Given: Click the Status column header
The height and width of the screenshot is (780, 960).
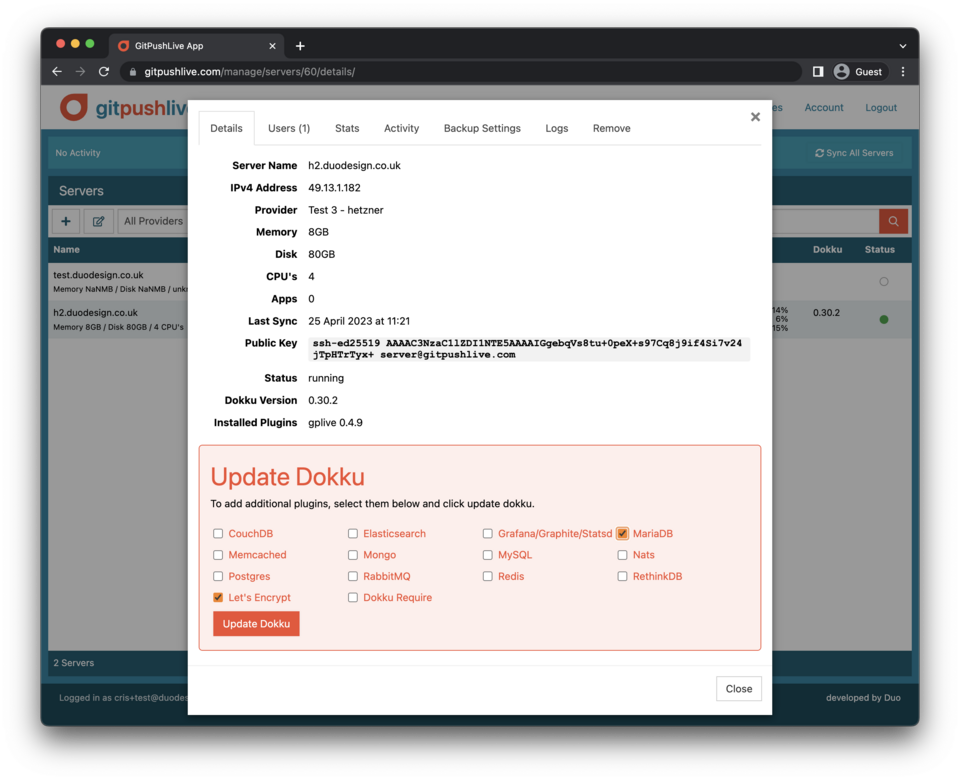Looking at the screenshot, I should point(880,250).
